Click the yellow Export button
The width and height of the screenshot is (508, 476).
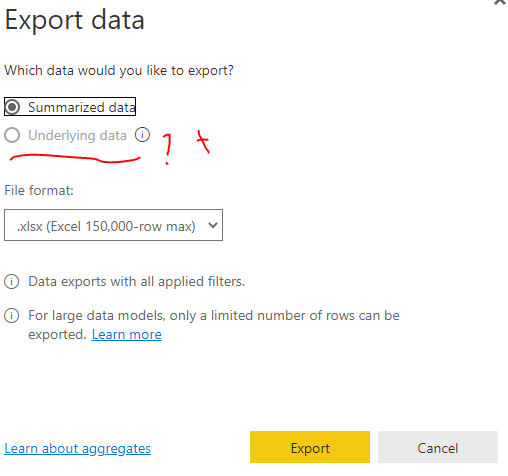point(310,447)
